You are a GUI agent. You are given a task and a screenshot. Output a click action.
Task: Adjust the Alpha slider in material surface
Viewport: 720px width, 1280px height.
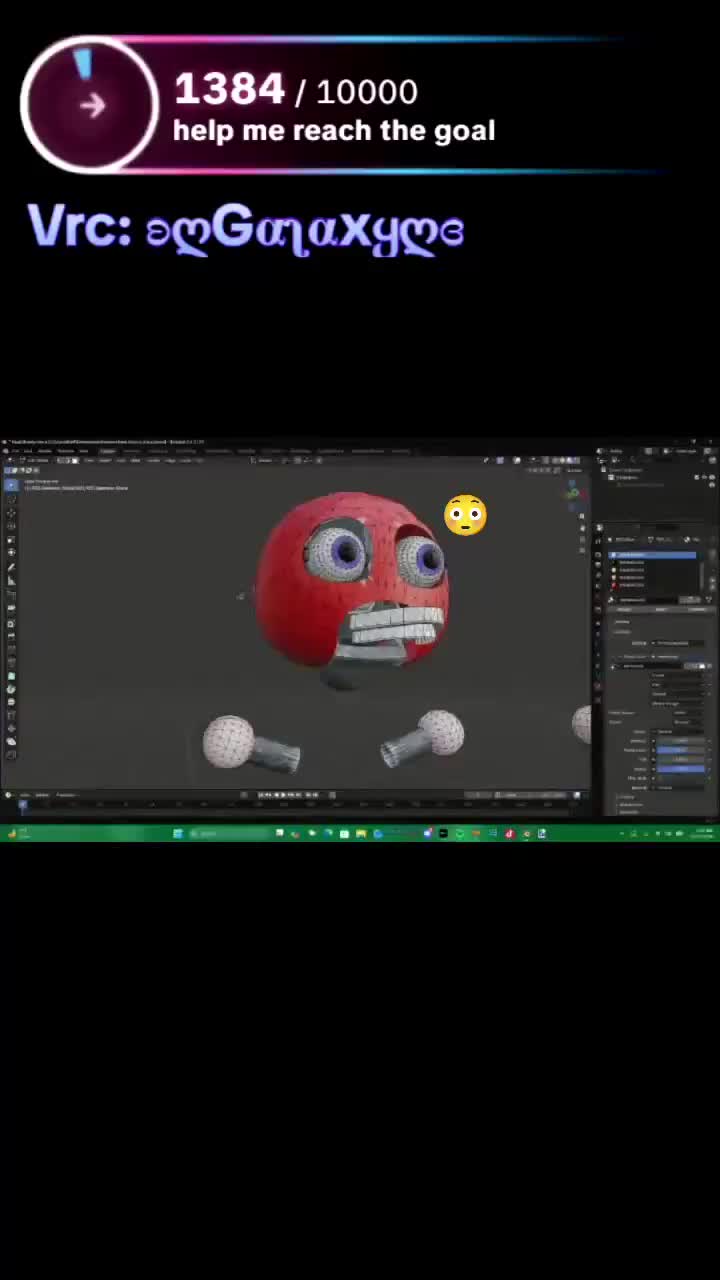(x=680, y=769)
